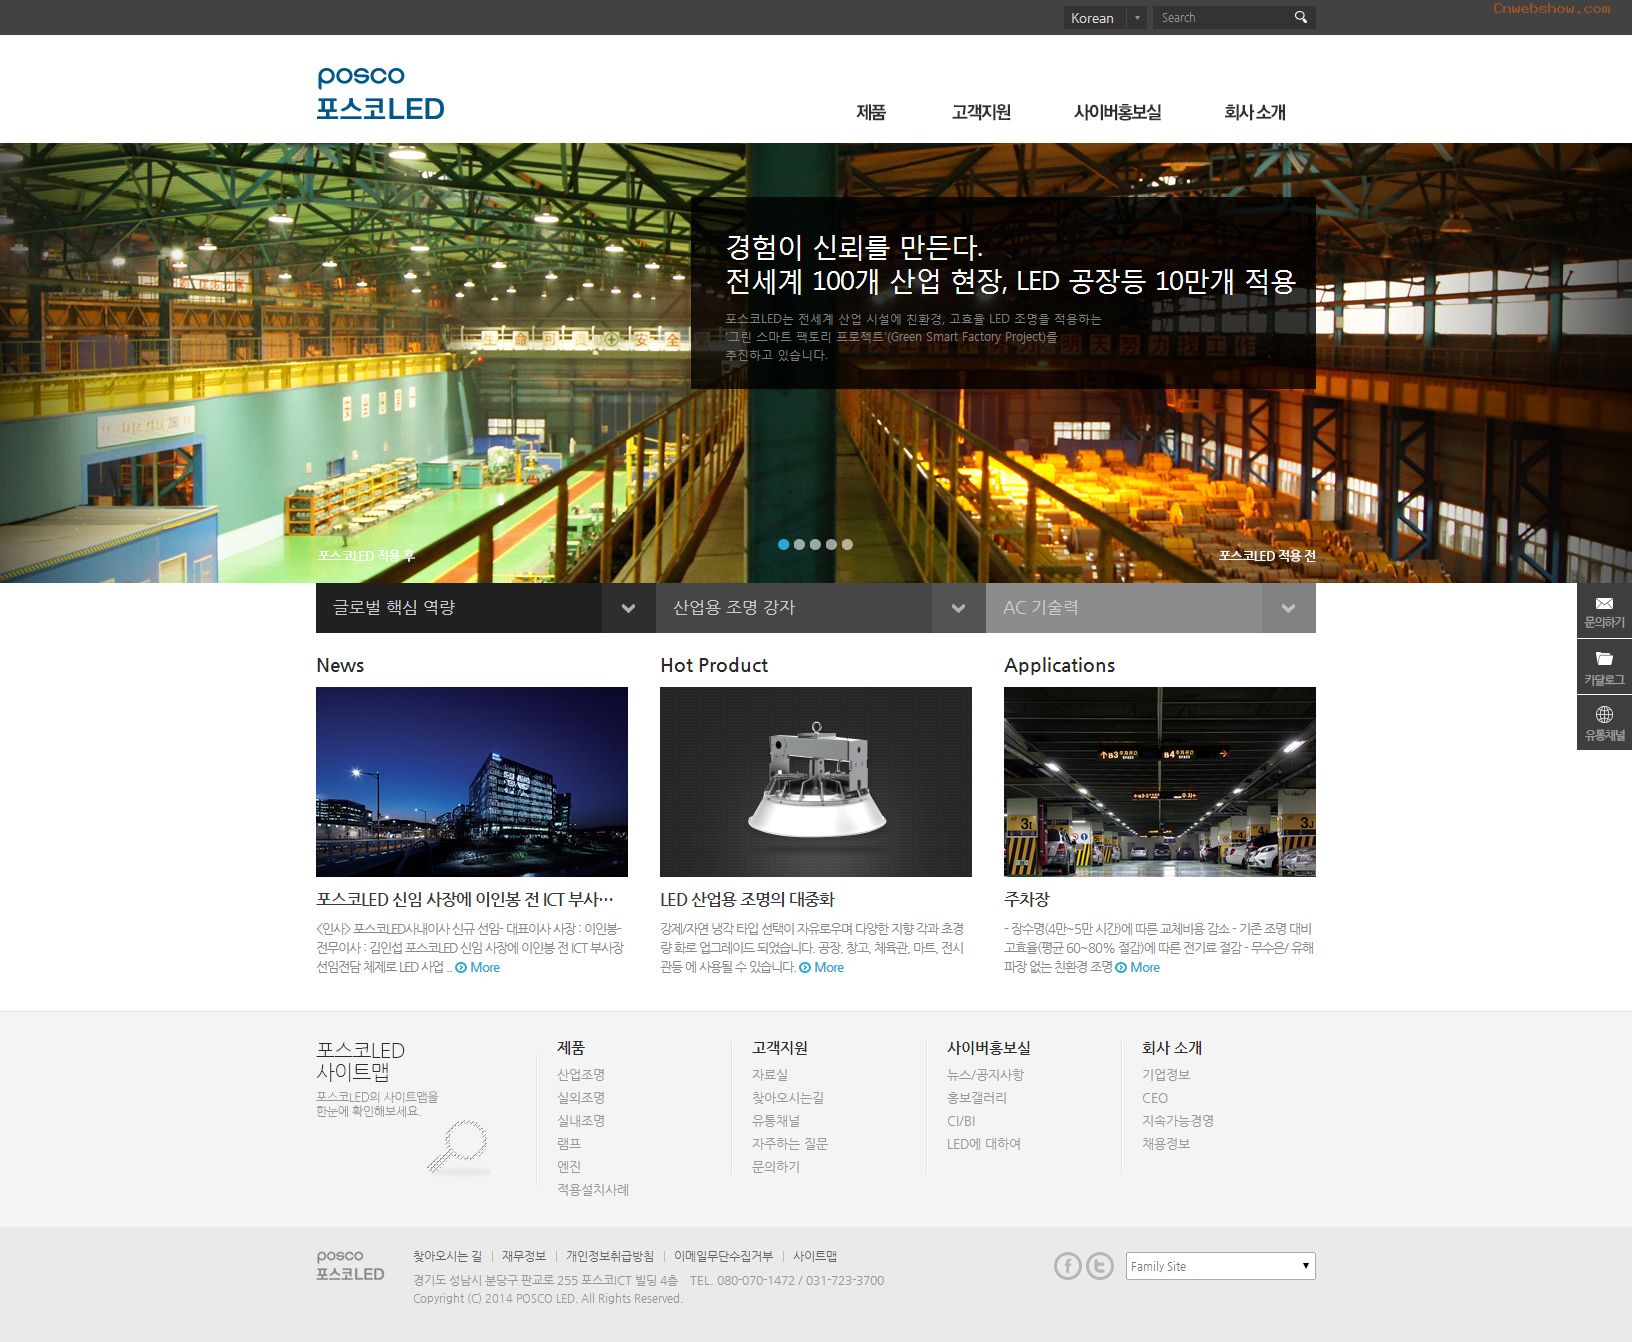The image size is (1632, 1342).
Task: Click footer link 이메일무단수집거부
Action: point(723,1256)
